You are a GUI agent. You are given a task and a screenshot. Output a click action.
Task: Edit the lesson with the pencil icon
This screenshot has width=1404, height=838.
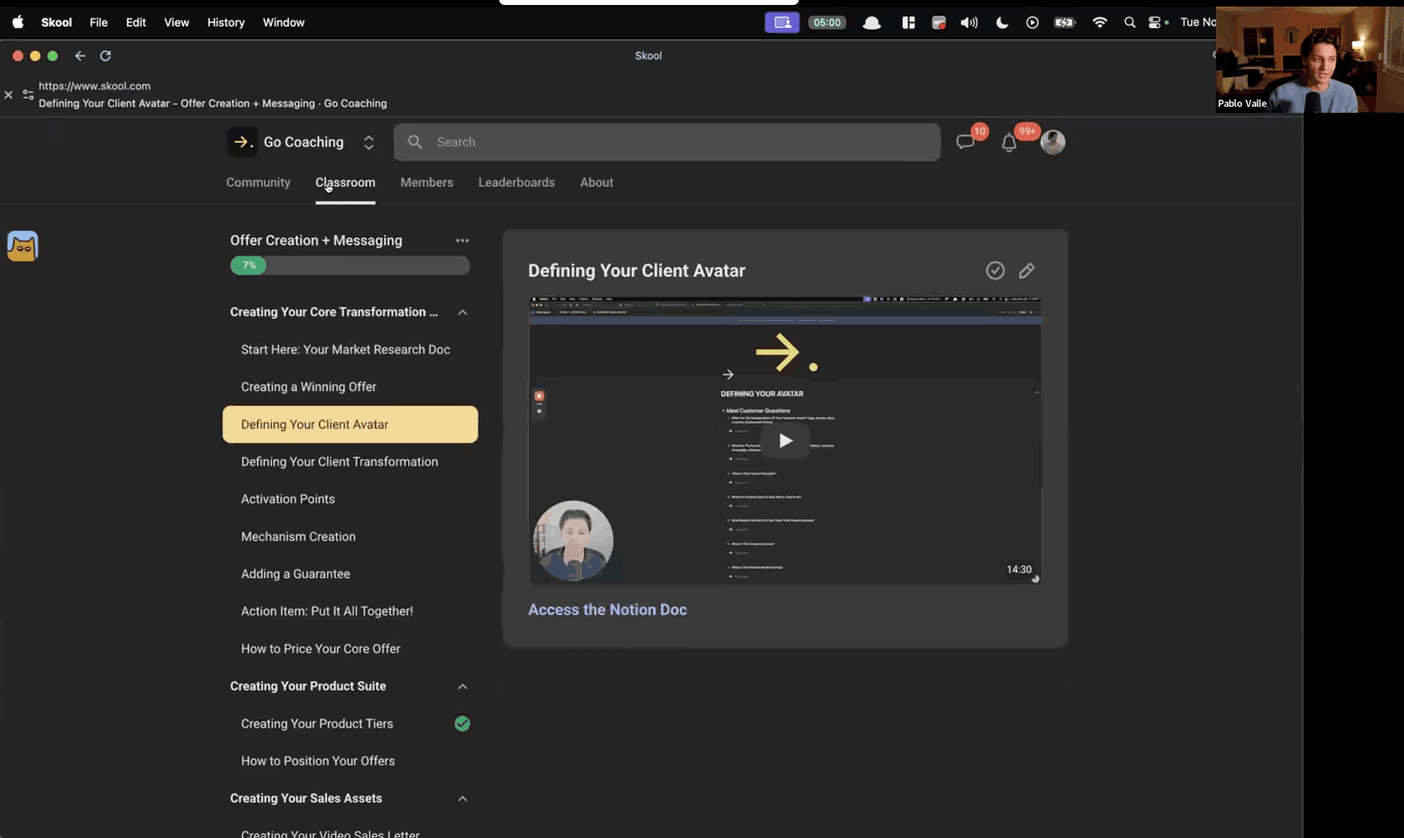click(x=1026, y=270)
